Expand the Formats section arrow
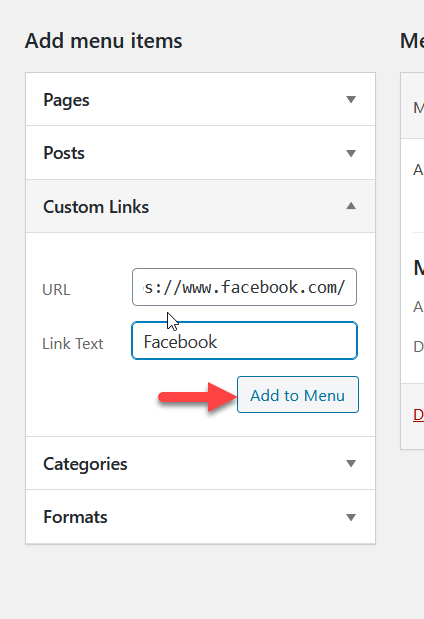Viewport: 424px width, 619px height. (x=351, y=517)
